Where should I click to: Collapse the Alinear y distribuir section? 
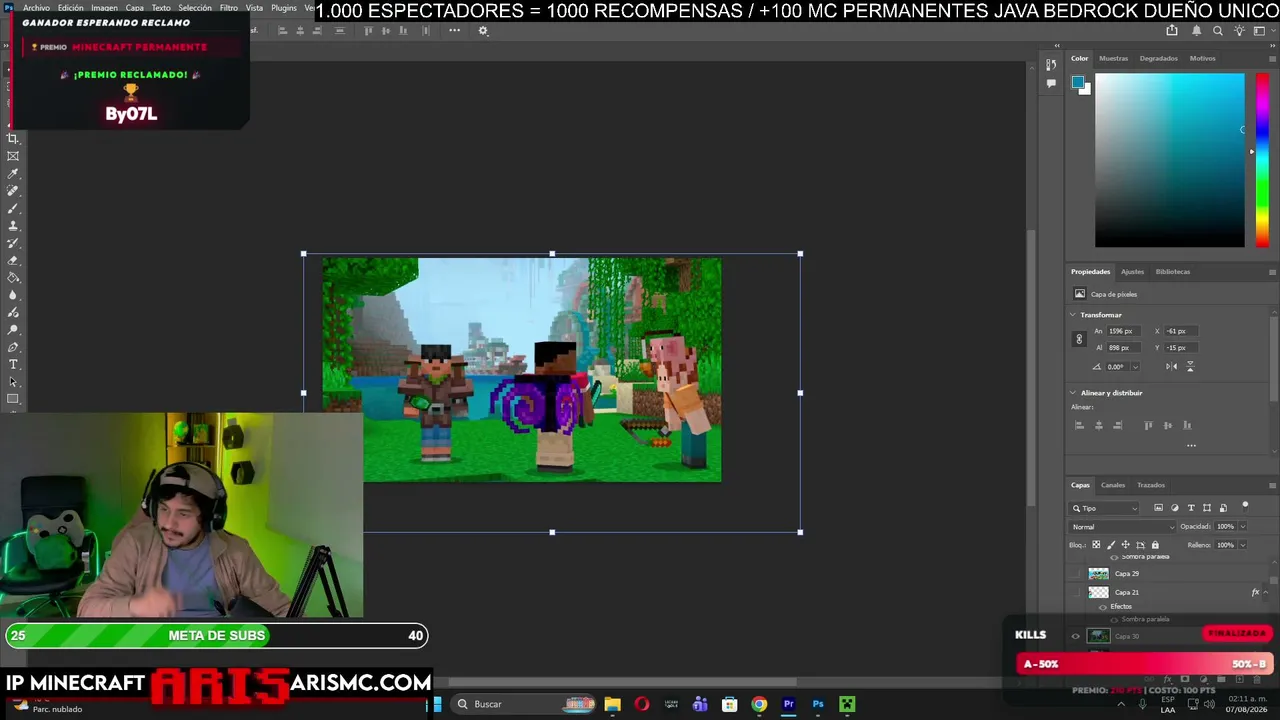tap(1073, 393)
